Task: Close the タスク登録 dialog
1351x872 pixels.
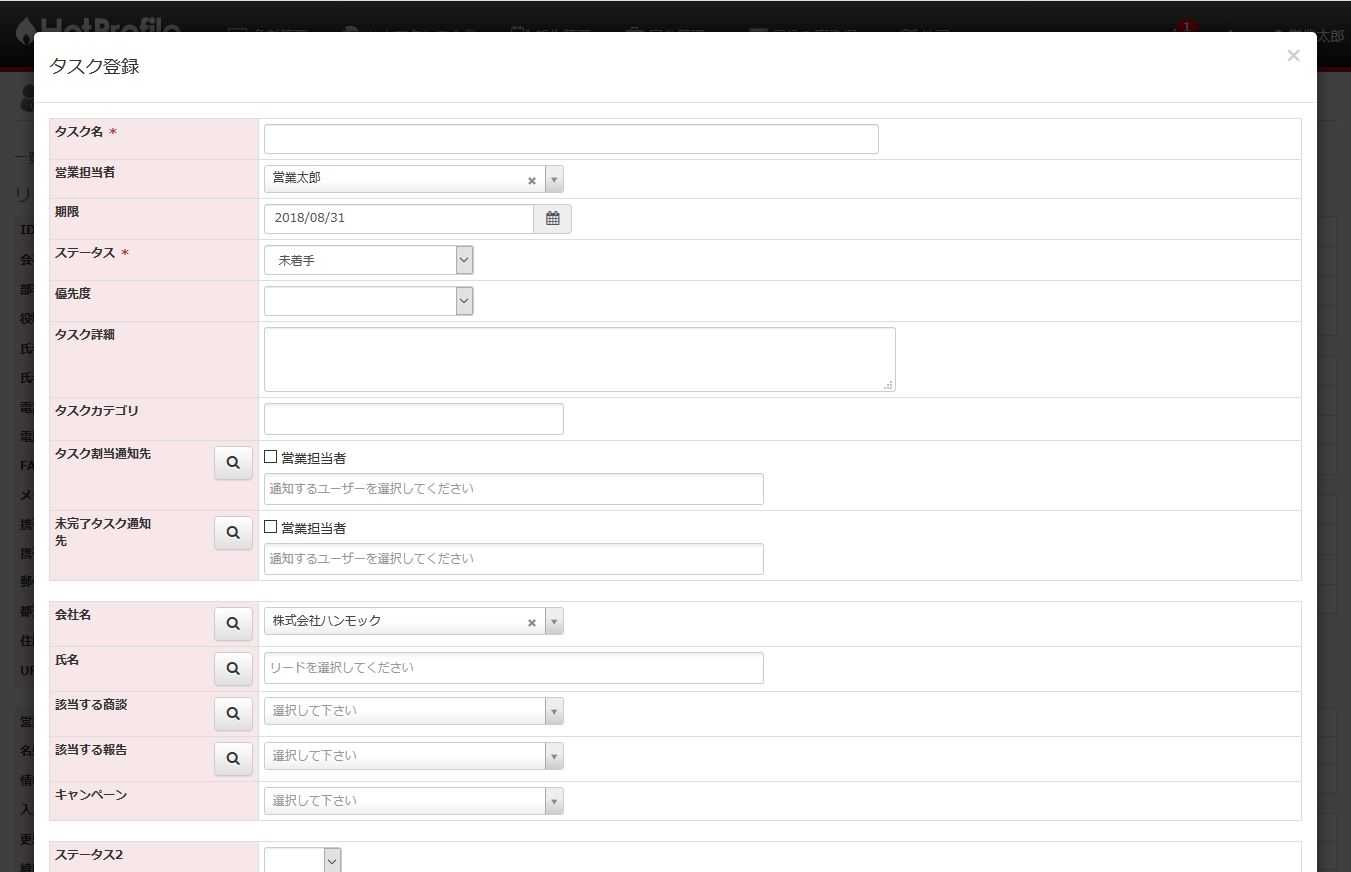Action: [1293, 56]
